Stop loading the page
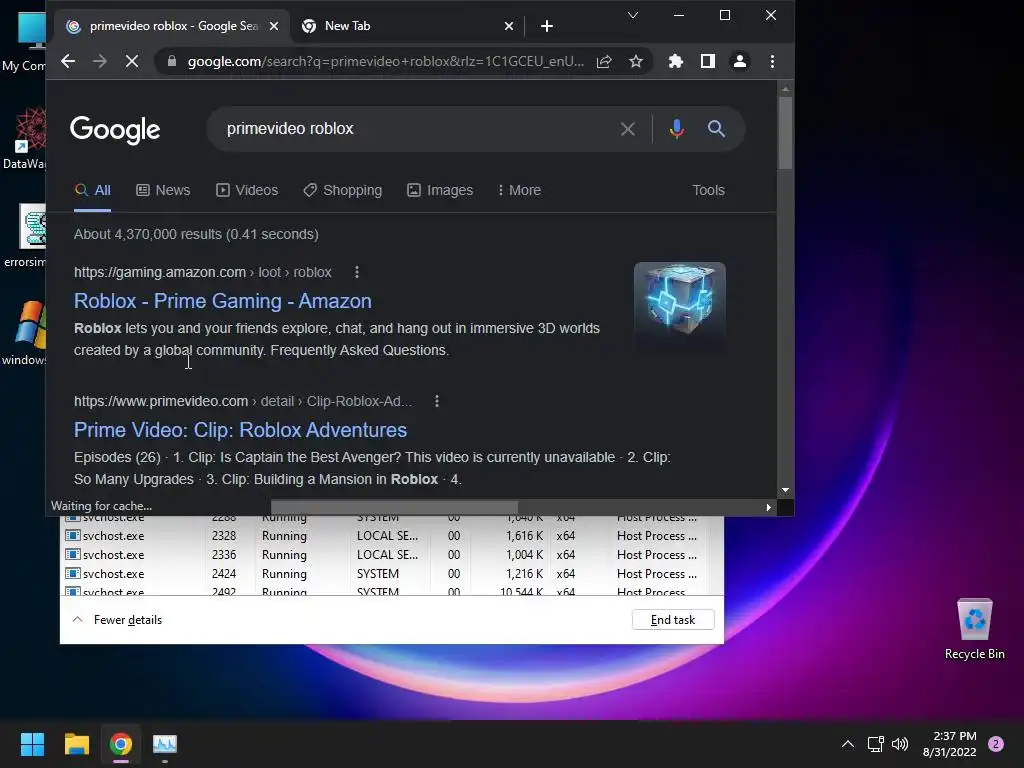The height and width of the screenshot is (768, 1024). click(132, 61)
